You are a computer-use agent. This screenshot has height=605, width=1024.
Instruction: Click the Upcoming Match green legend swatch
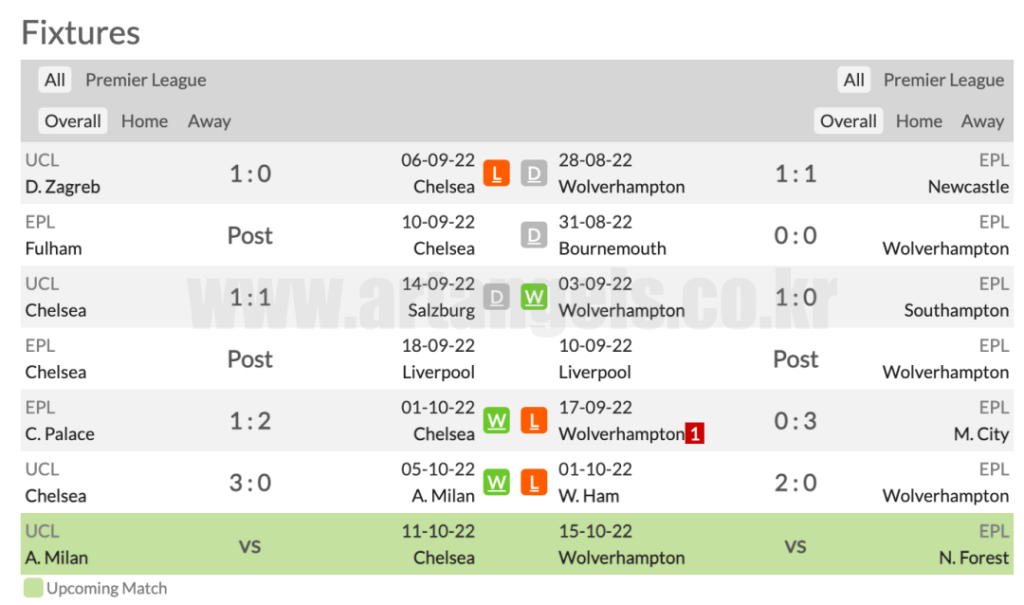tap(33, 588)
